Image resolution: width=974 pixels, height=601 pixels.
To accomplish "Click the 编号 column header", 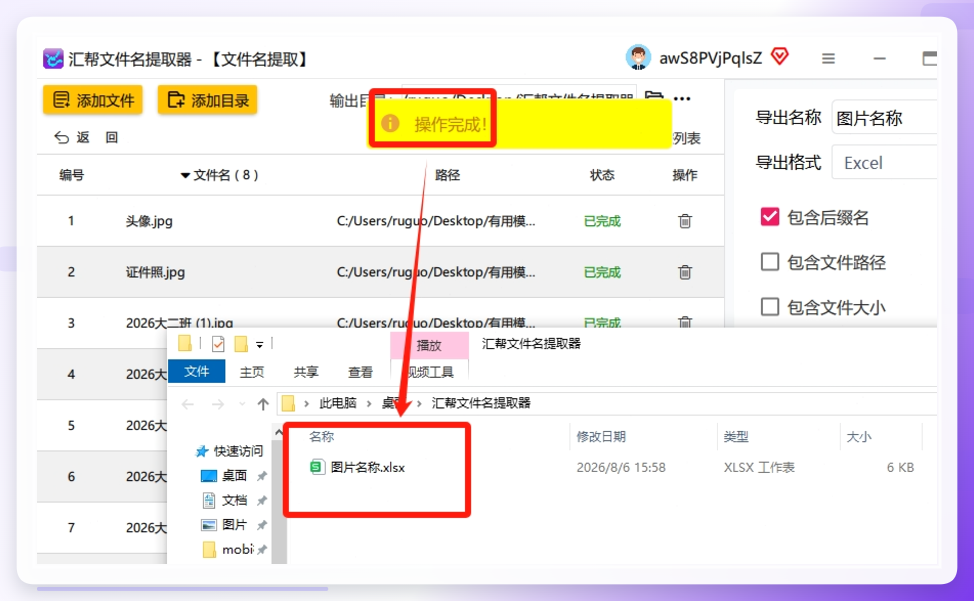I will click(71, 175).
